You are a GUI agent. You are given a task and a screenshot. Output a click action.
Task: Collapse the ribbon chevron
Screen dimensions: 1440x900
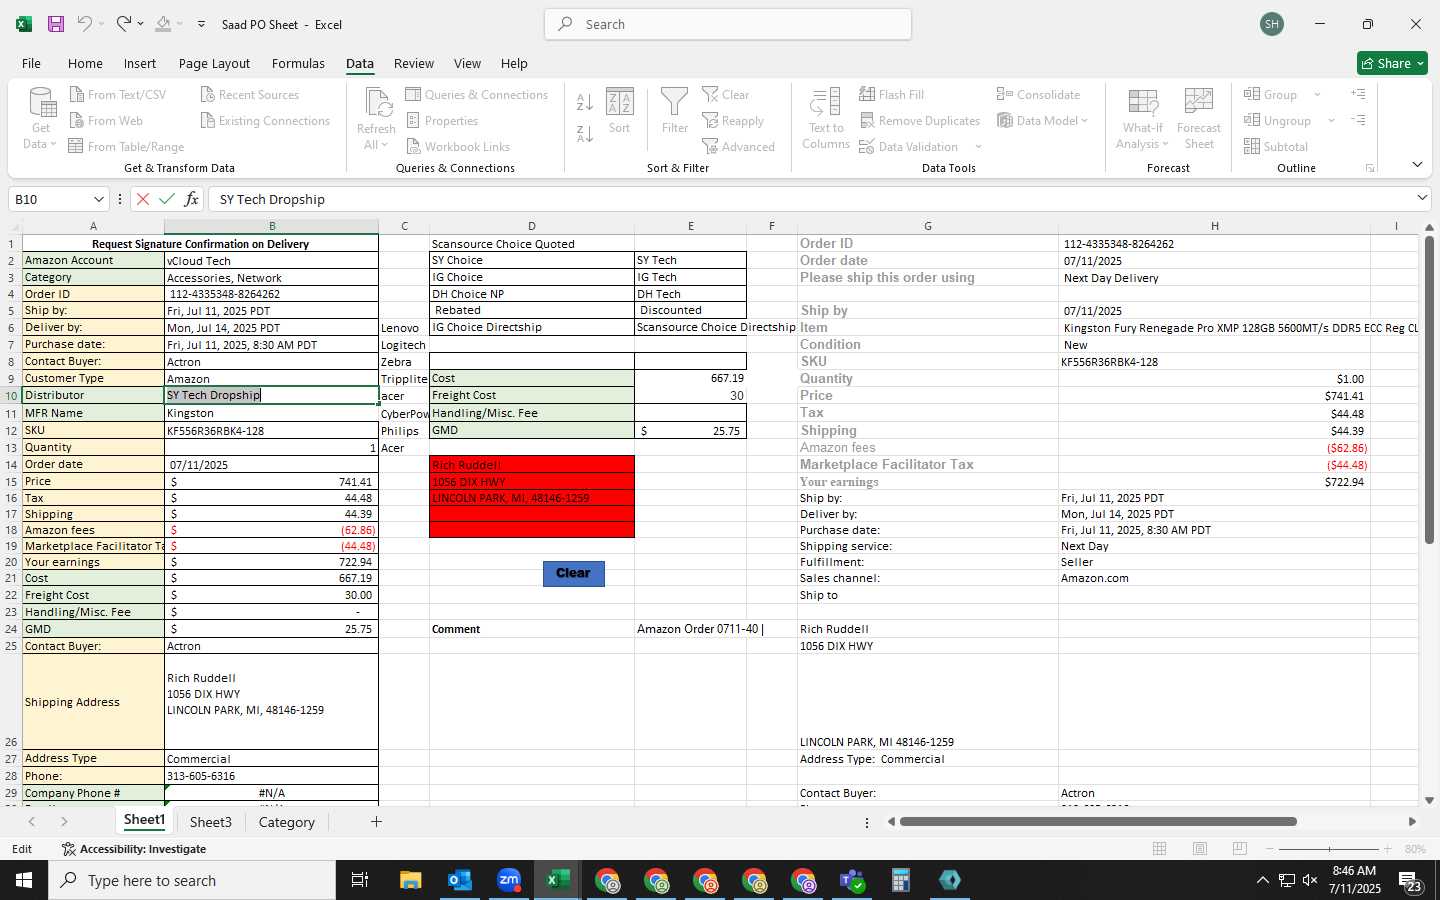(x=1417, y=164)
